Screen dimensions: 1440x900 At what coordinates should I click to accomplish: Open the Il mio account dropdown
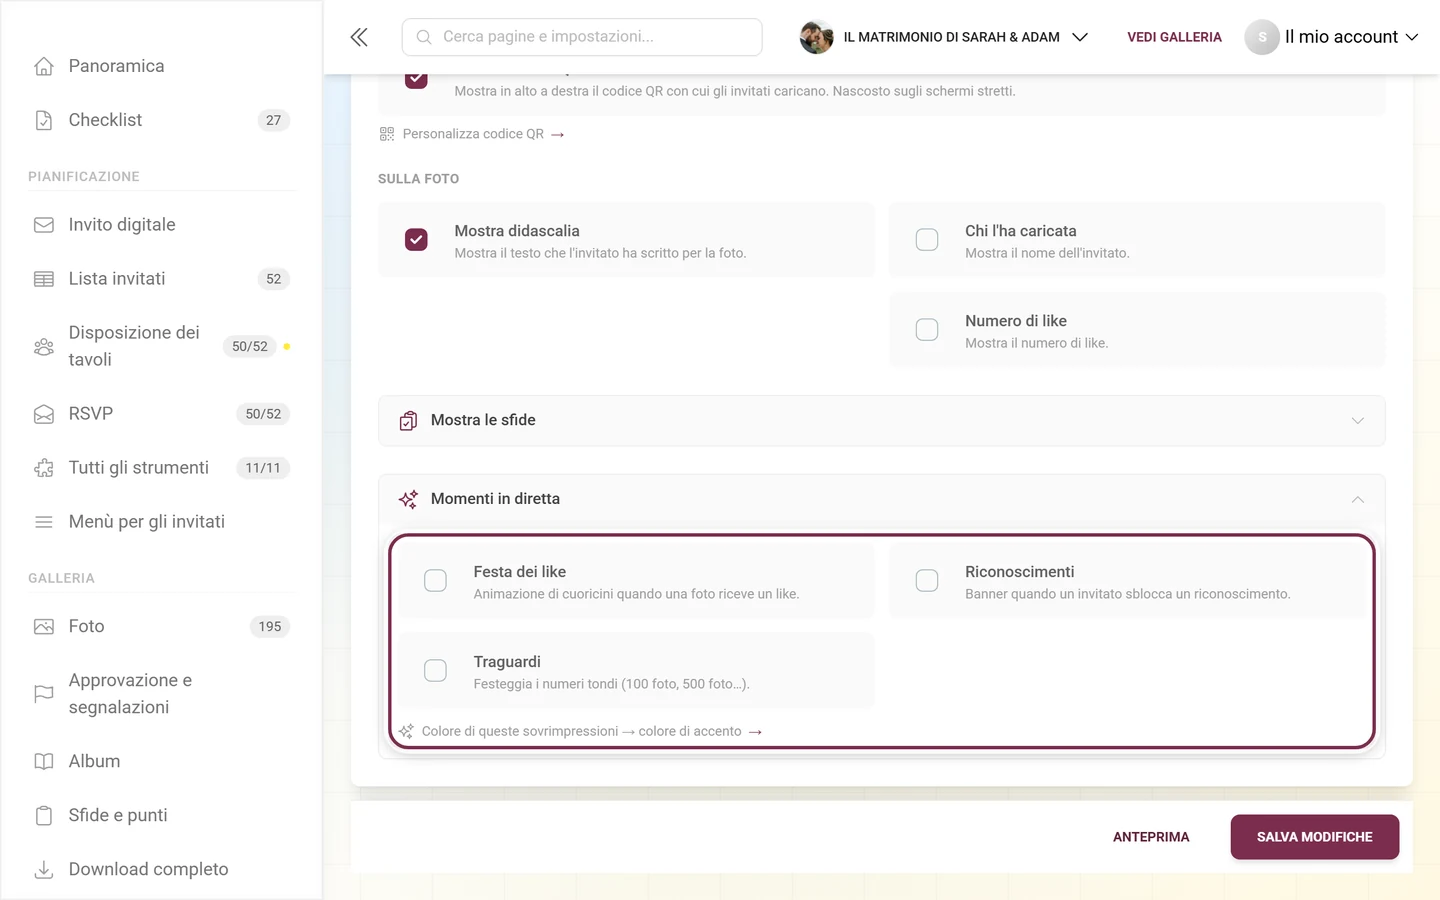pos(1332,37)
